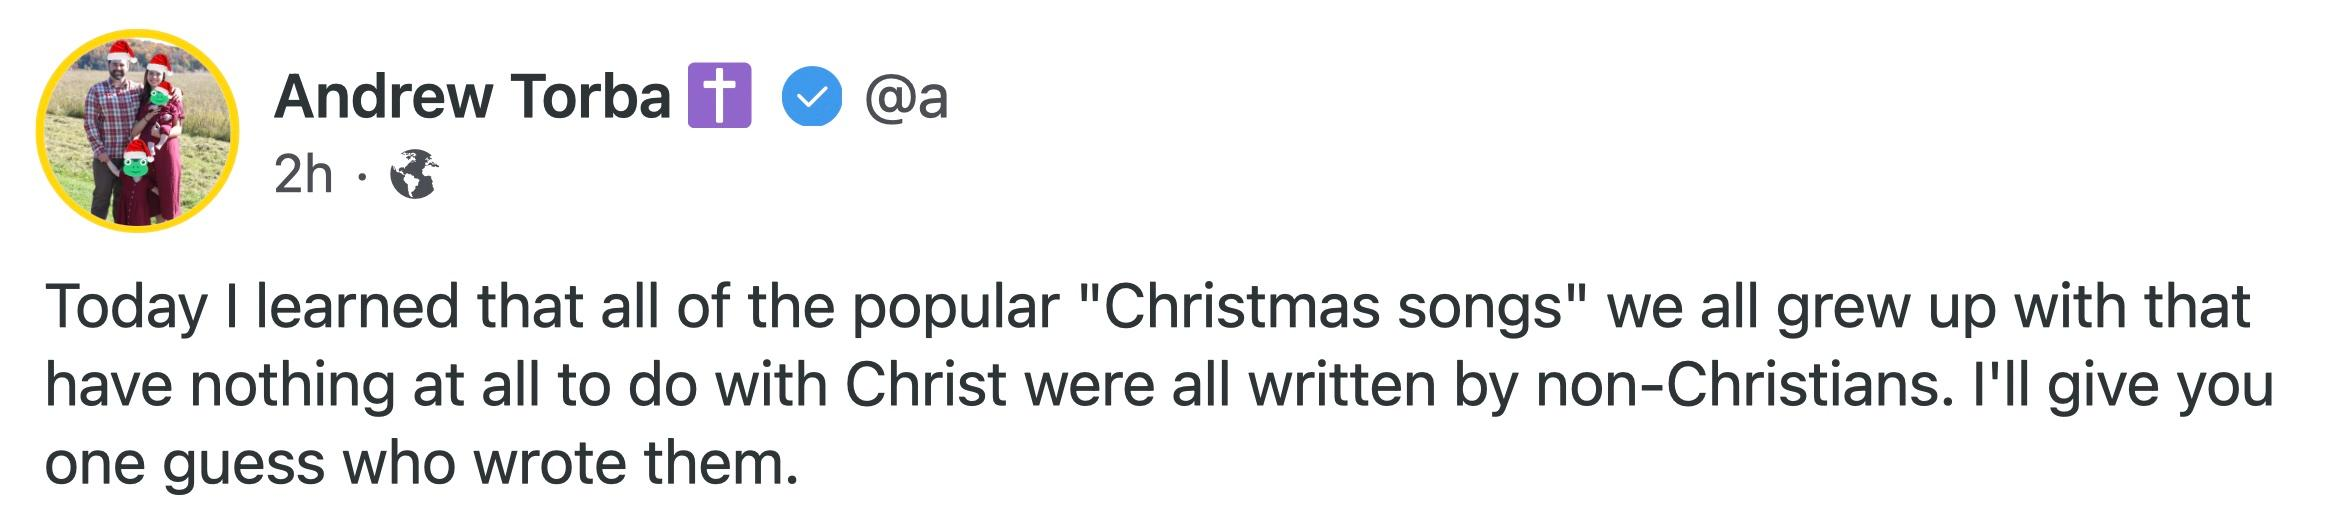Screen dimensions: 2330x510
Task: Click the word "popular" in the post
Action: pyautogui.click(x=955, y=306)
